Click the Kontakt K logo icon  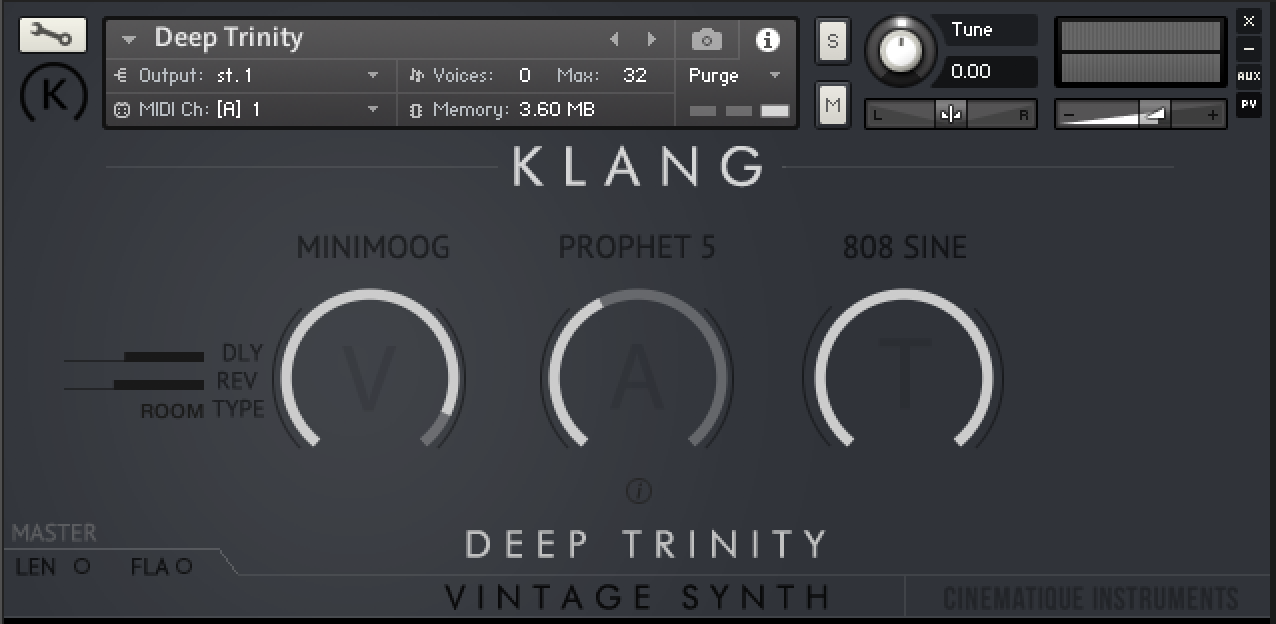pyautogui.click(x=53, y=95)
